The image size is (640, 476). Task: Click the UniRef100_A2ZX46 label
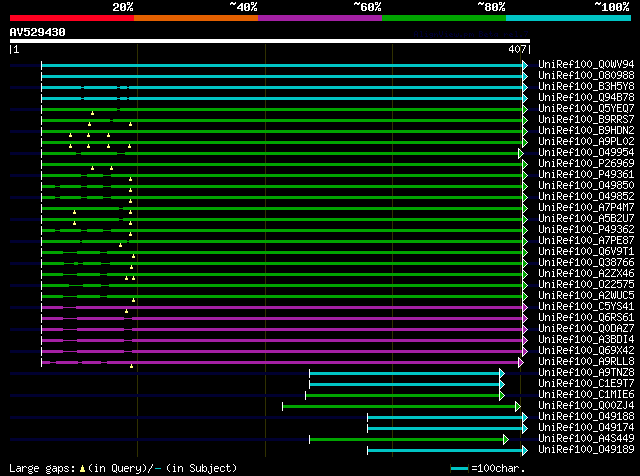pos(586,274)
